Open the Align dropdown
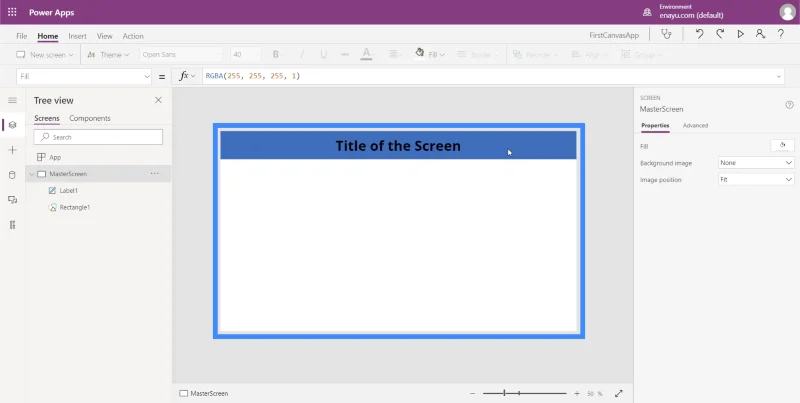 coord(590,55)
